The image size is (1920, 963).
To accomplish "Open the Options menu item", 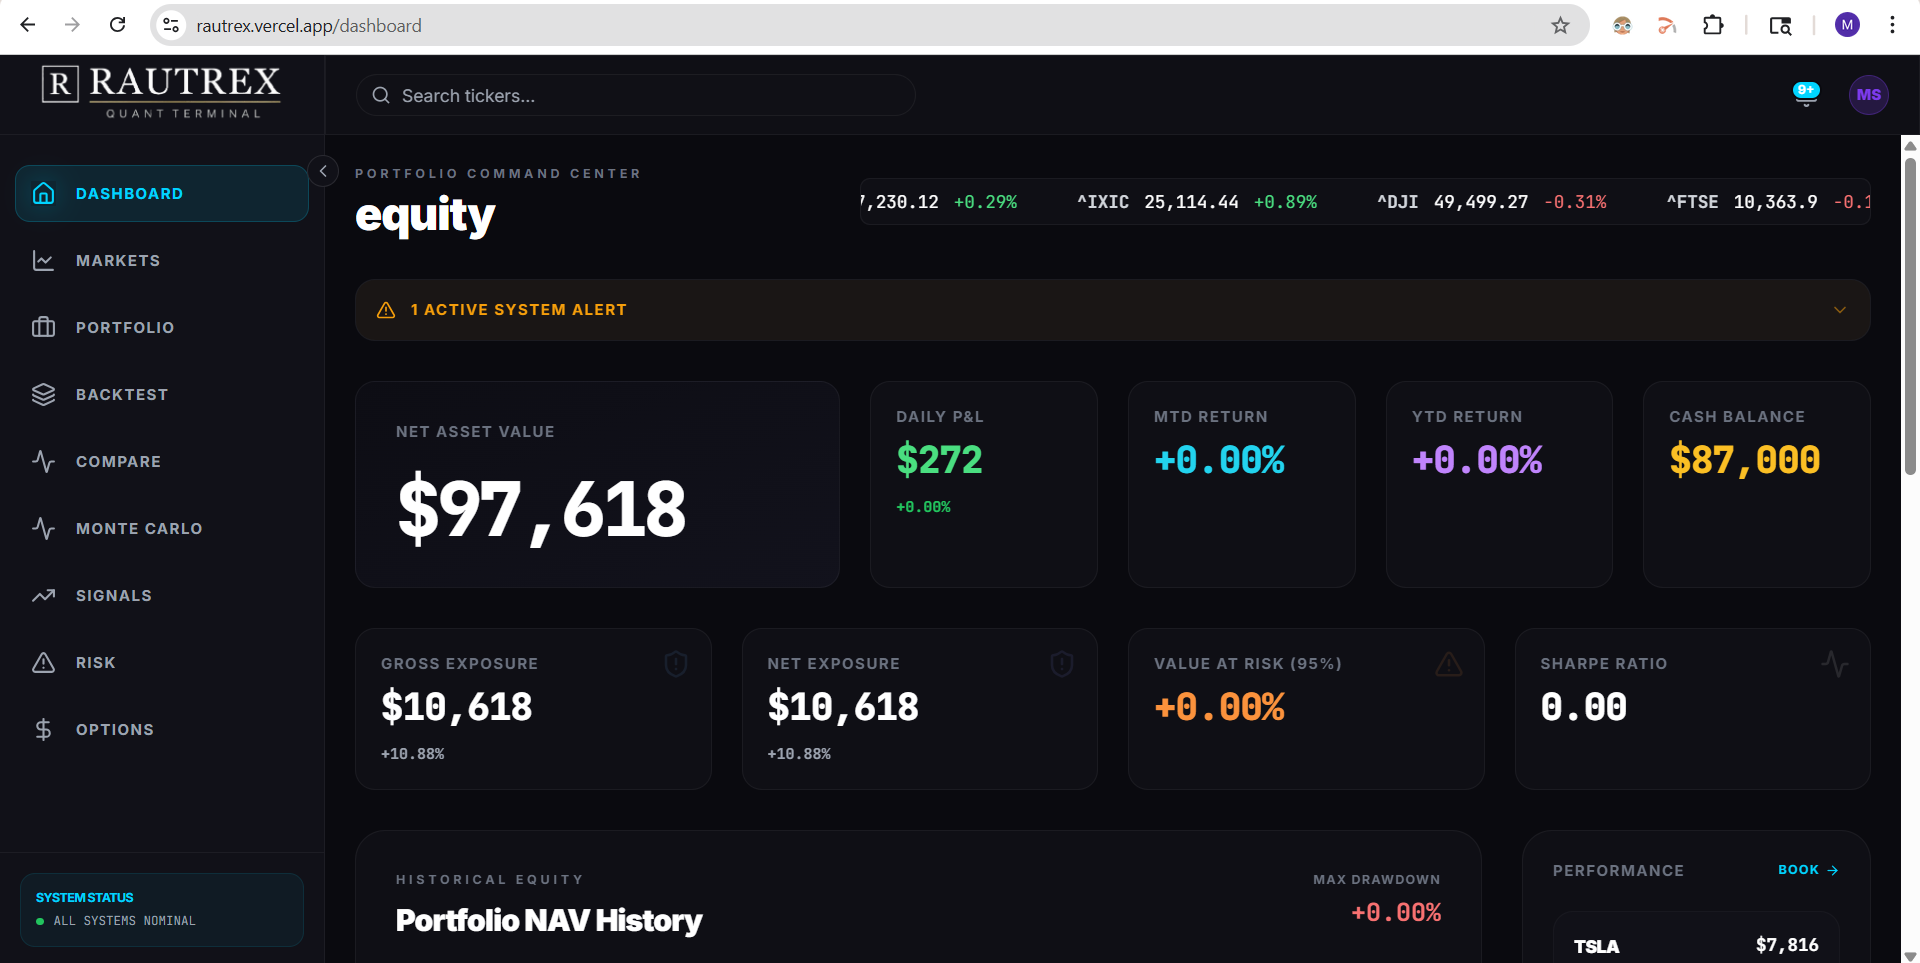I will 162,729.
